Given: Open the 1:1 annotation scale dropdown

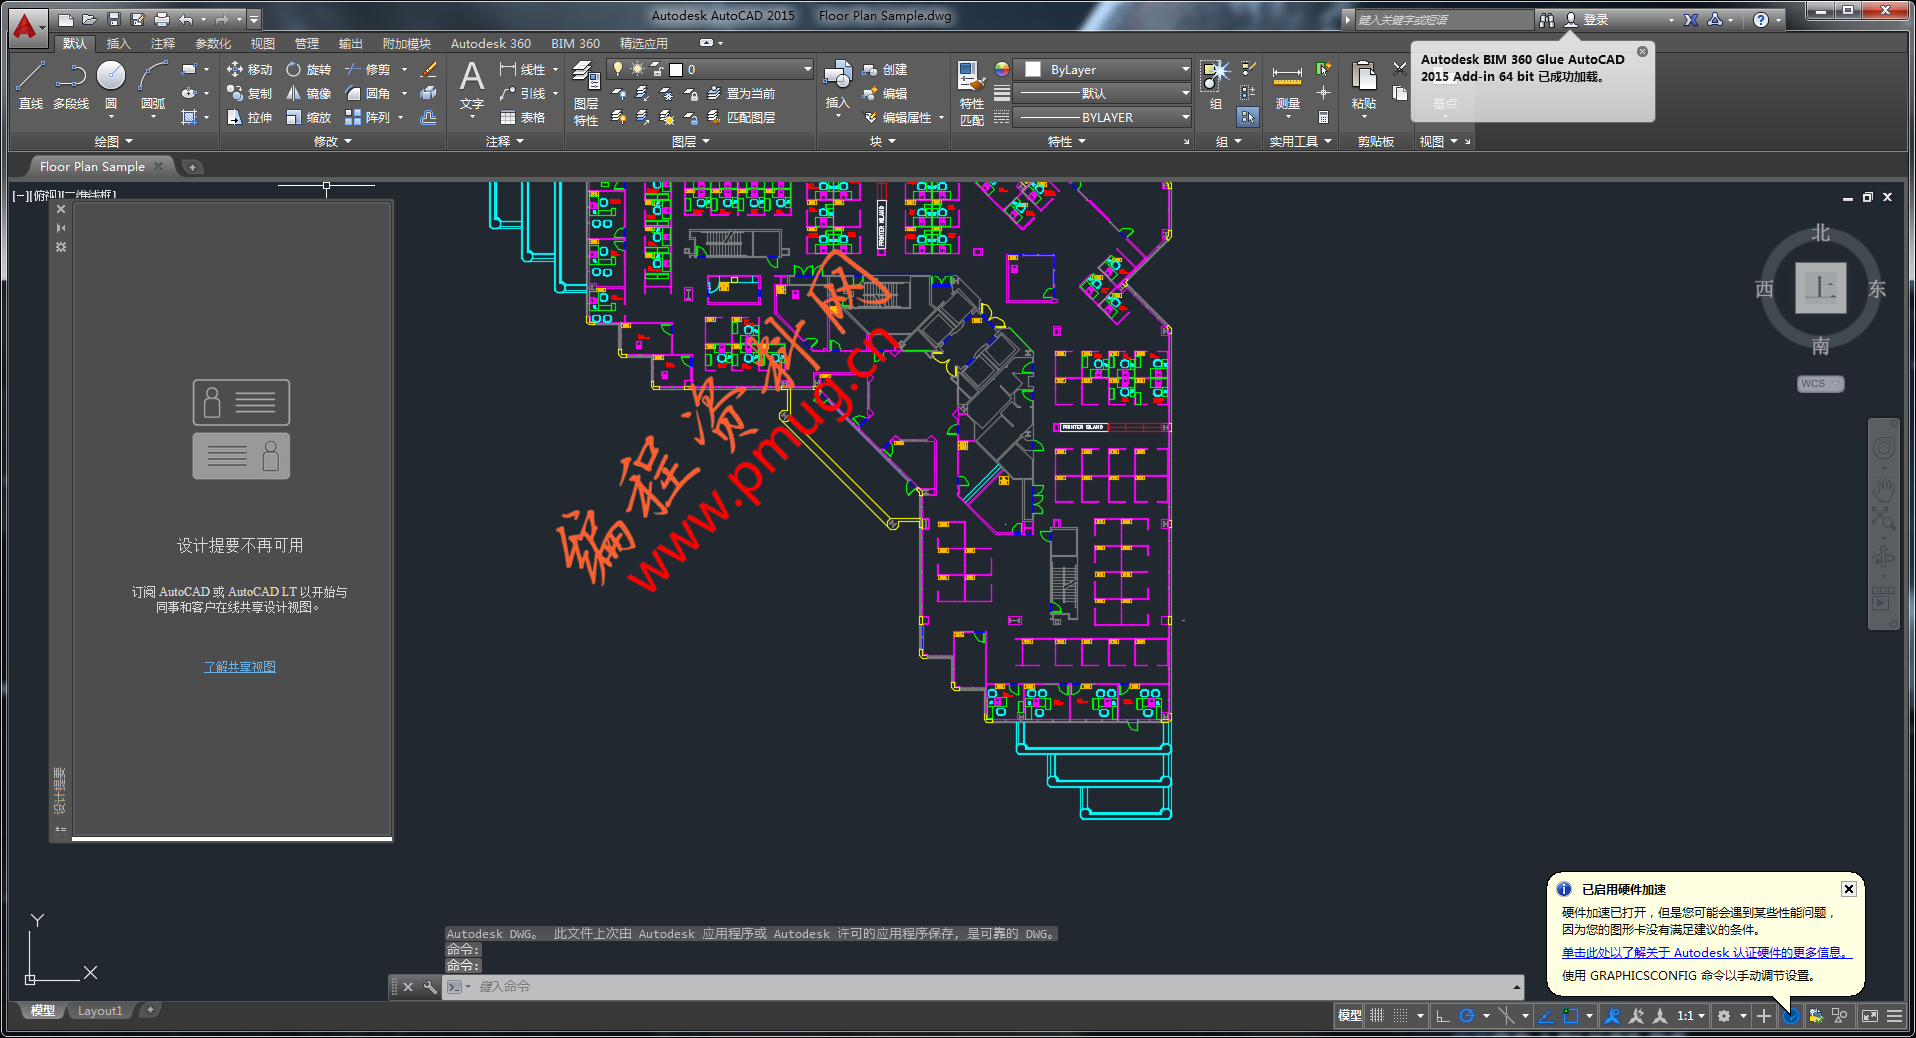Looking at the screenshot, I should pyautogui.click(x=1691, y=1015).
